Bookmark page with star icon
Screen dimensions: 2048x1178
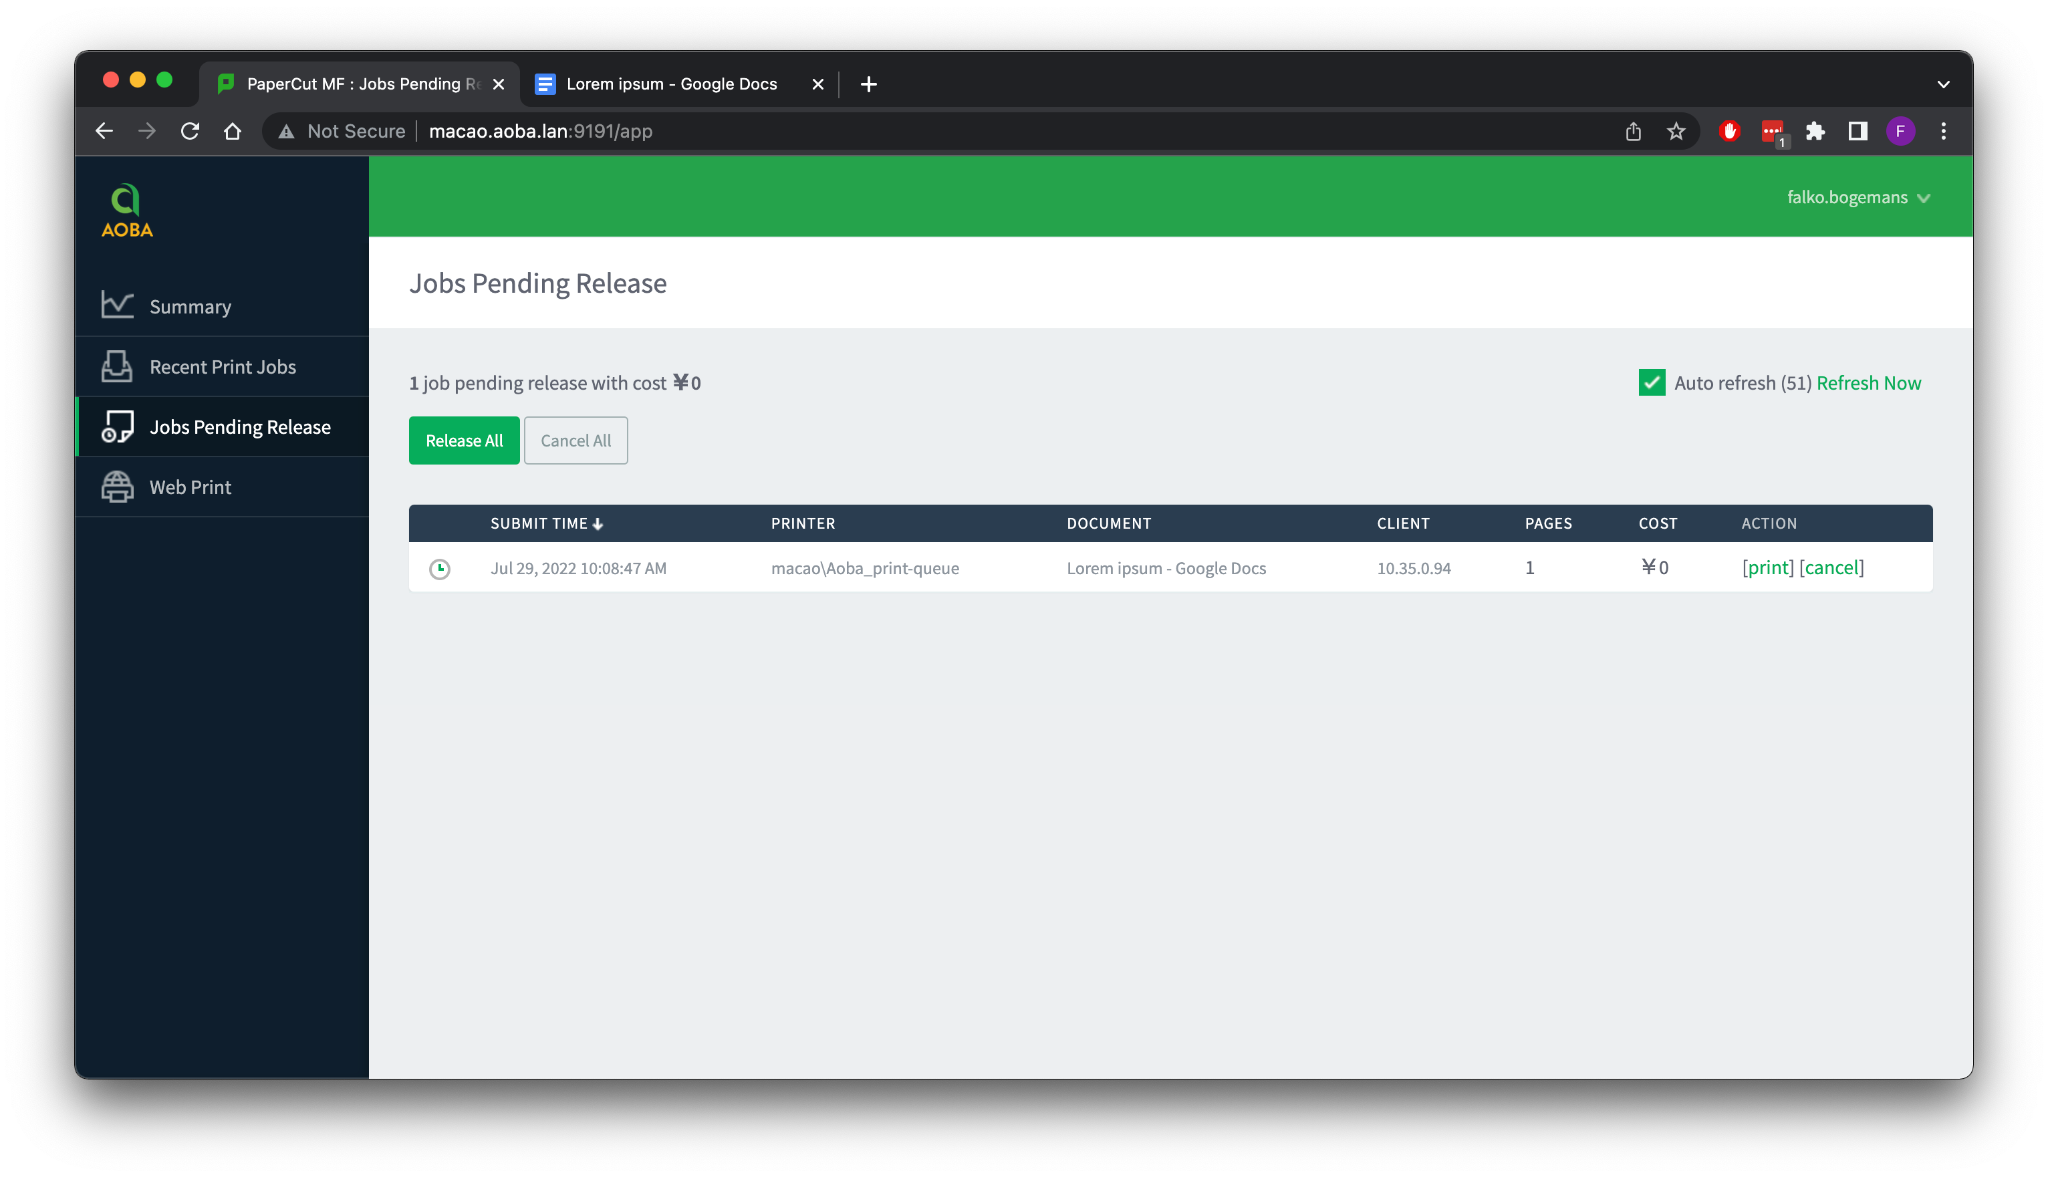tap(1676, 131)
